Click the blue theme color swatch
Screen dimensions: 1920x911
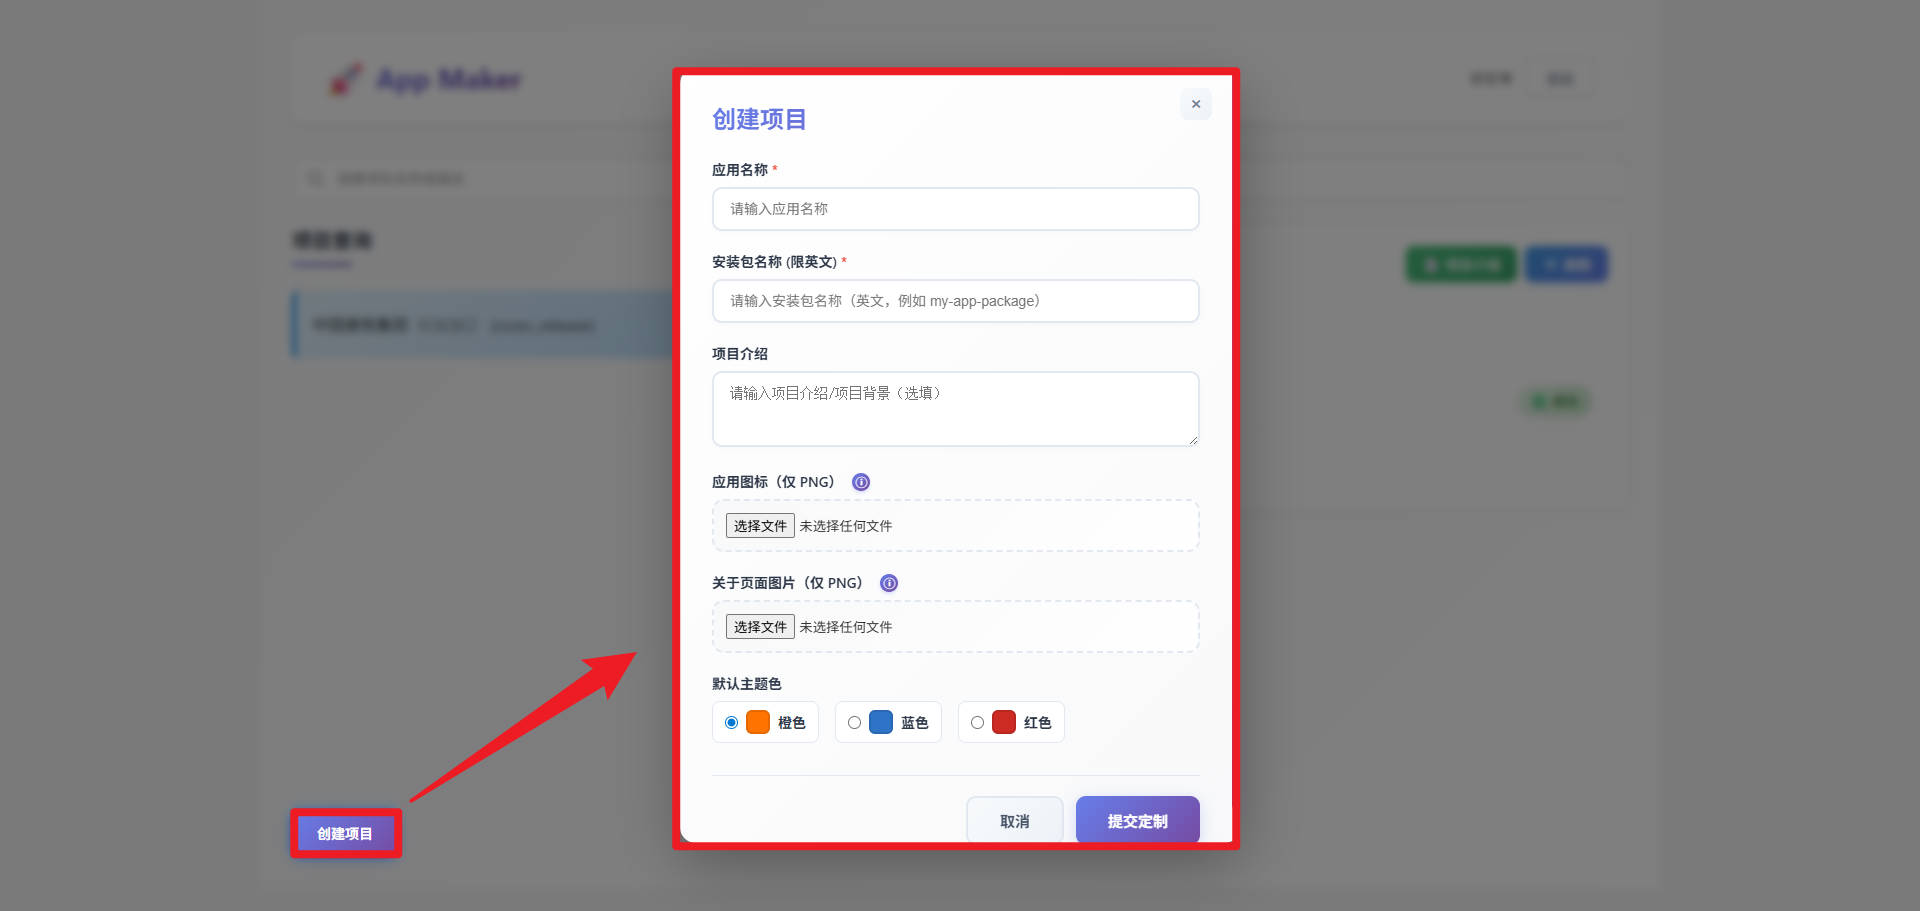click(x=881, y=723)
